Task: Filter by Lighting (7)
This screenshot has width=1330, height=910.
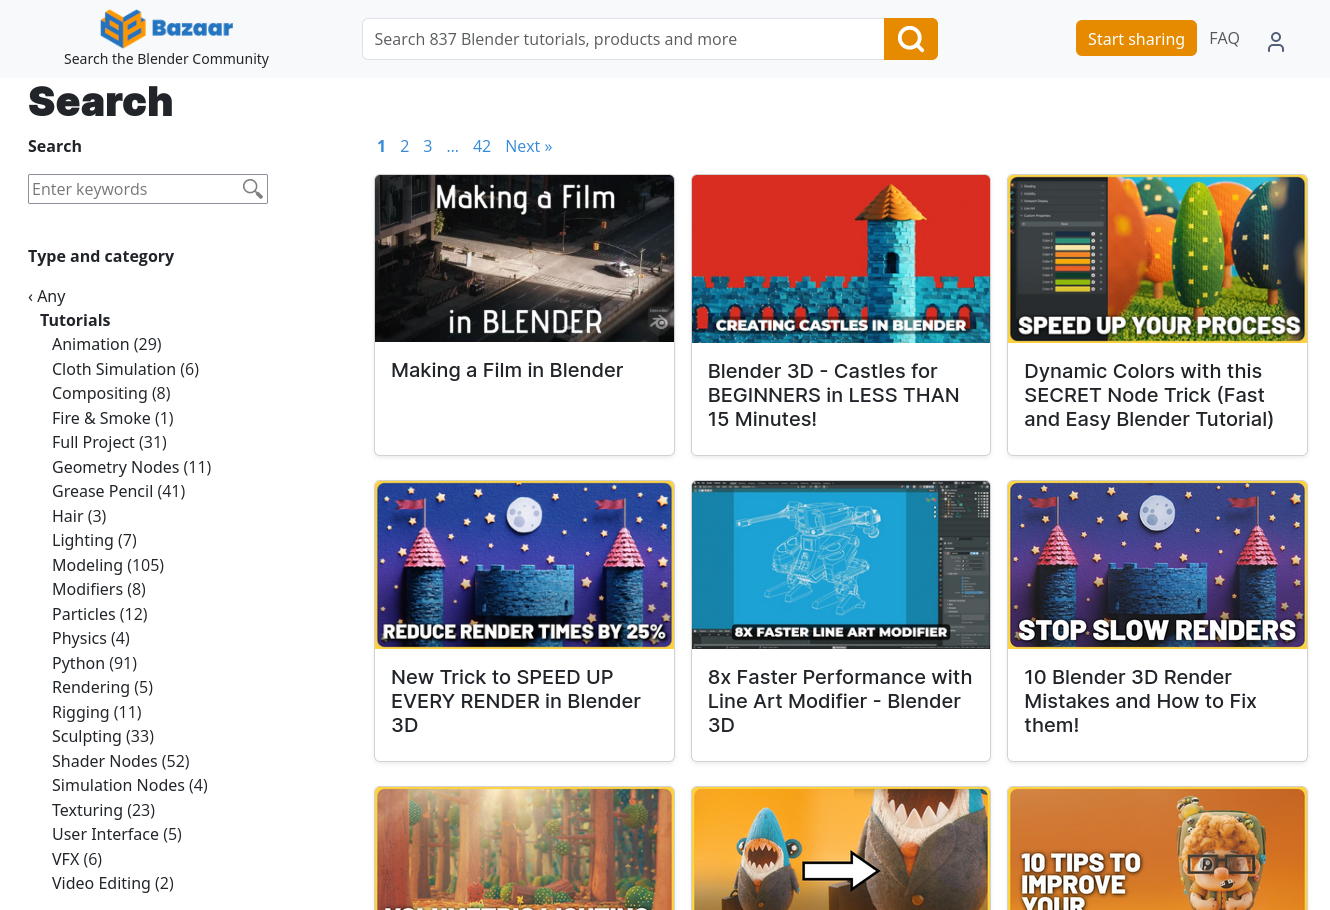Action: [x=94, y=540]
